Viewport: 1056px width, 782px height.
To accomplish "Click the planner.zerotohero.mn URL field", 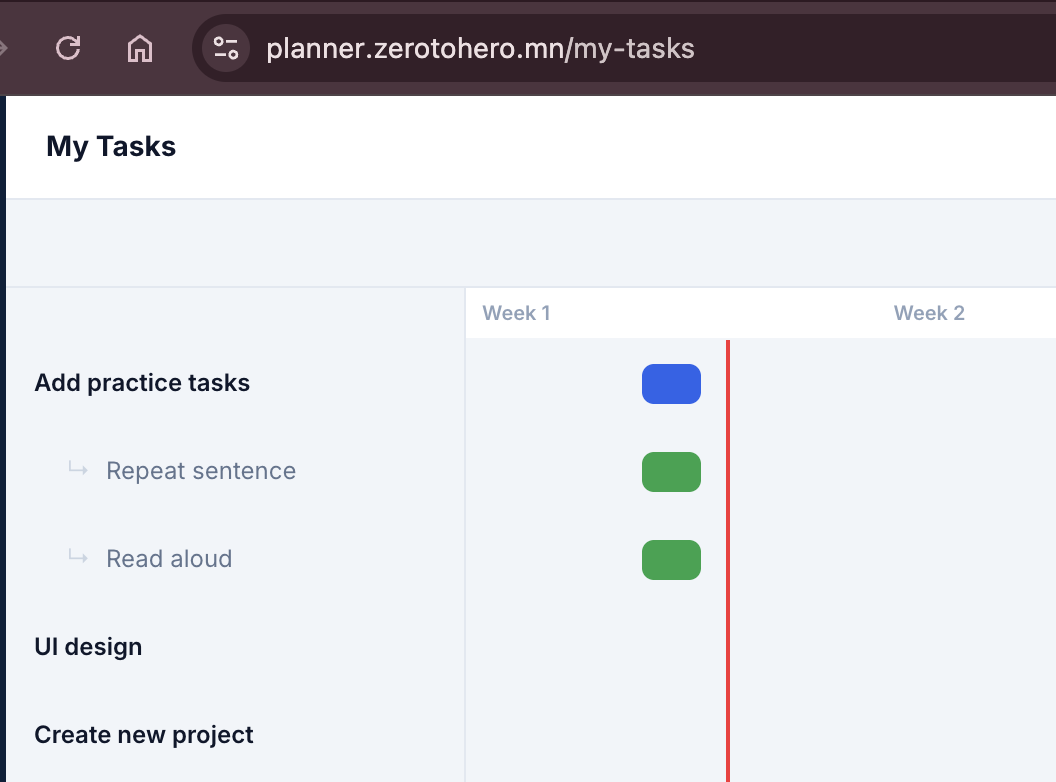I will [x=480, y=48].
